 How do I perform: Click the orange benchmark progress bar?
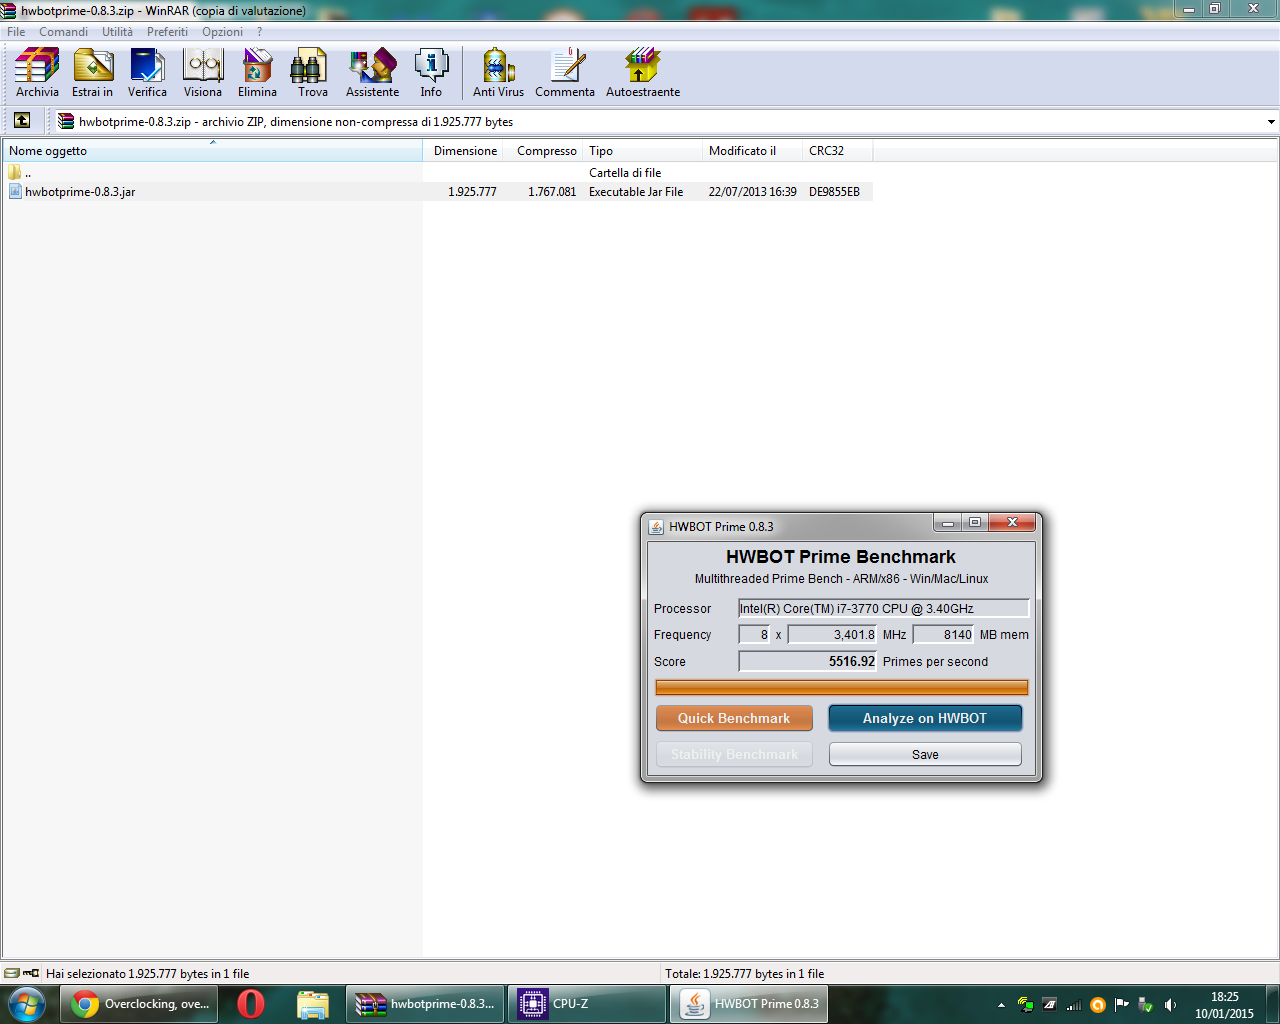coord(841,687)
